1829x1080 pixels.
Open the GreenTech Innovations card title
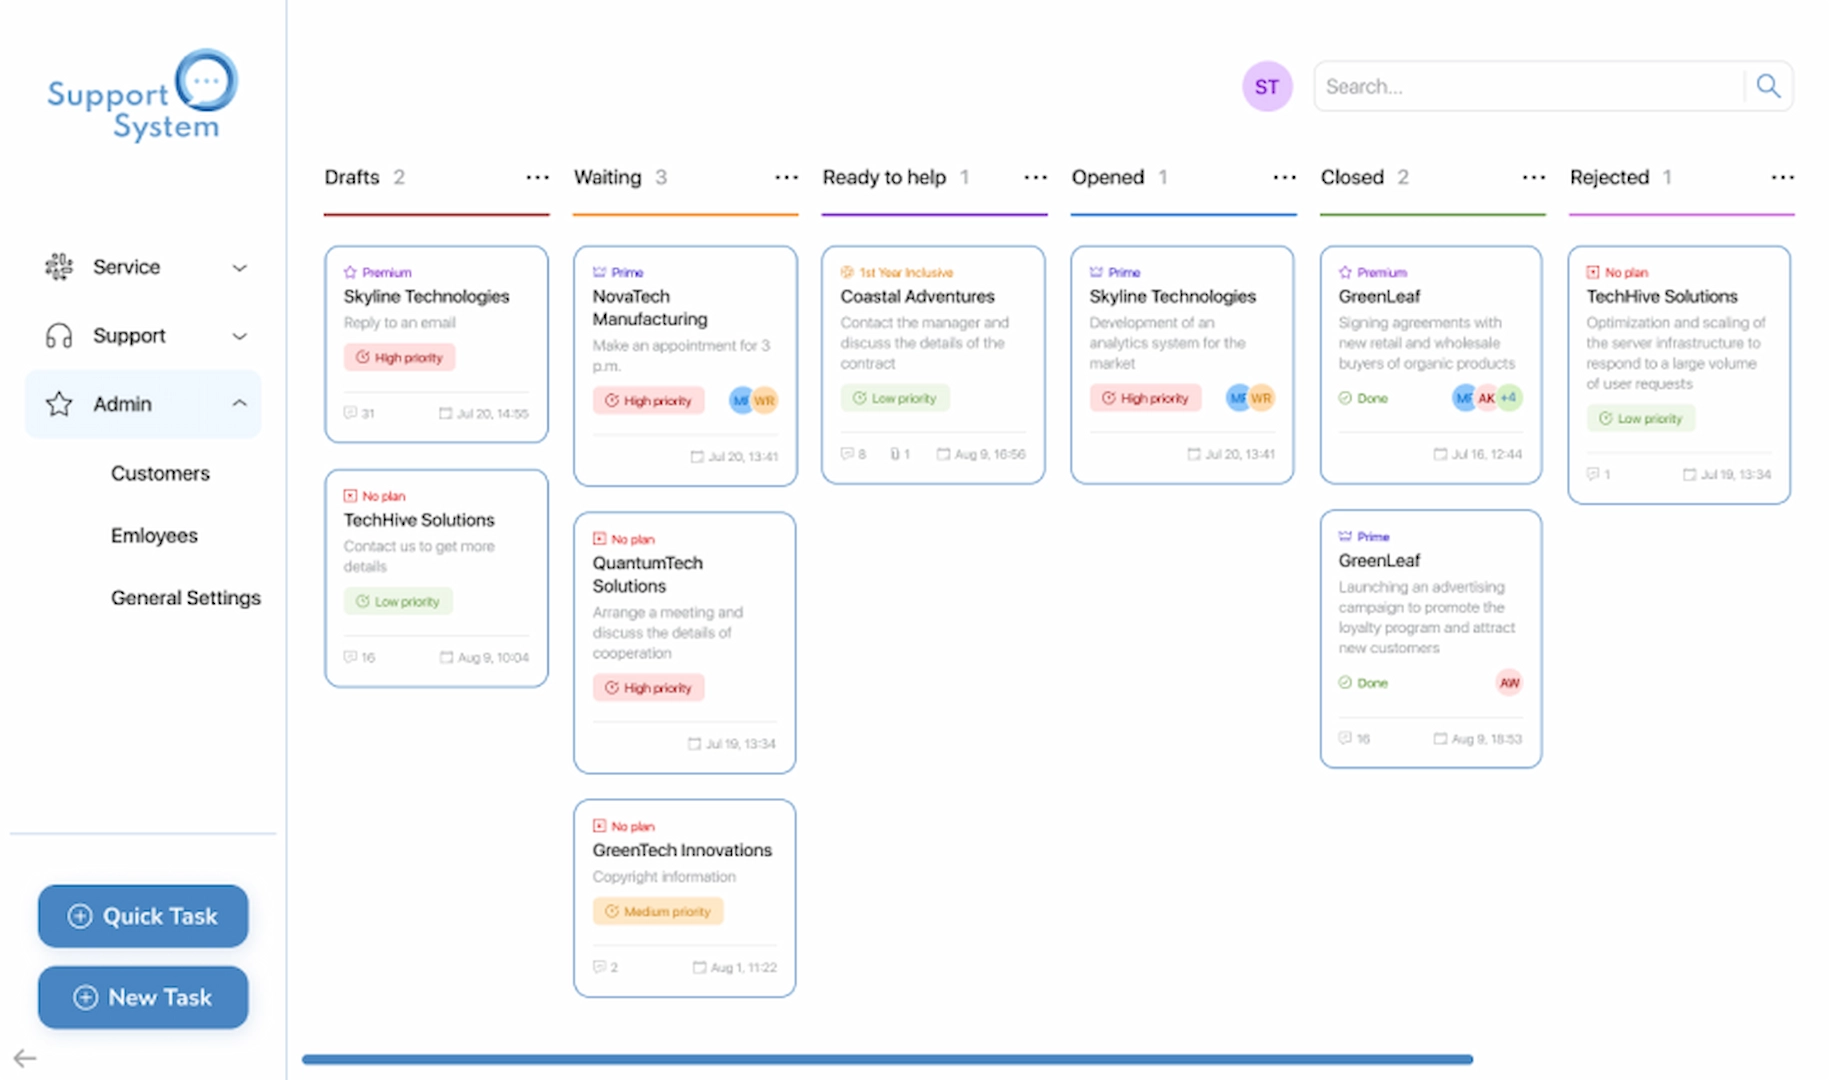pos(682,850)
